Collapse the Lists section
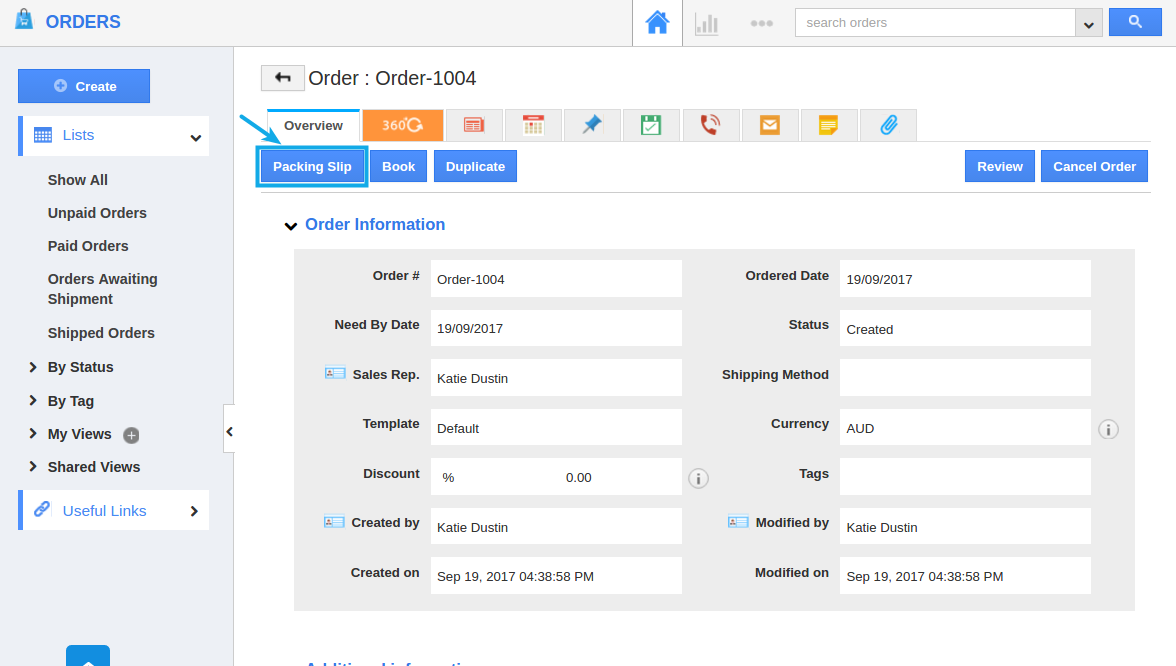Screen dimensions: 1176x666 click(x=196, y=137)
